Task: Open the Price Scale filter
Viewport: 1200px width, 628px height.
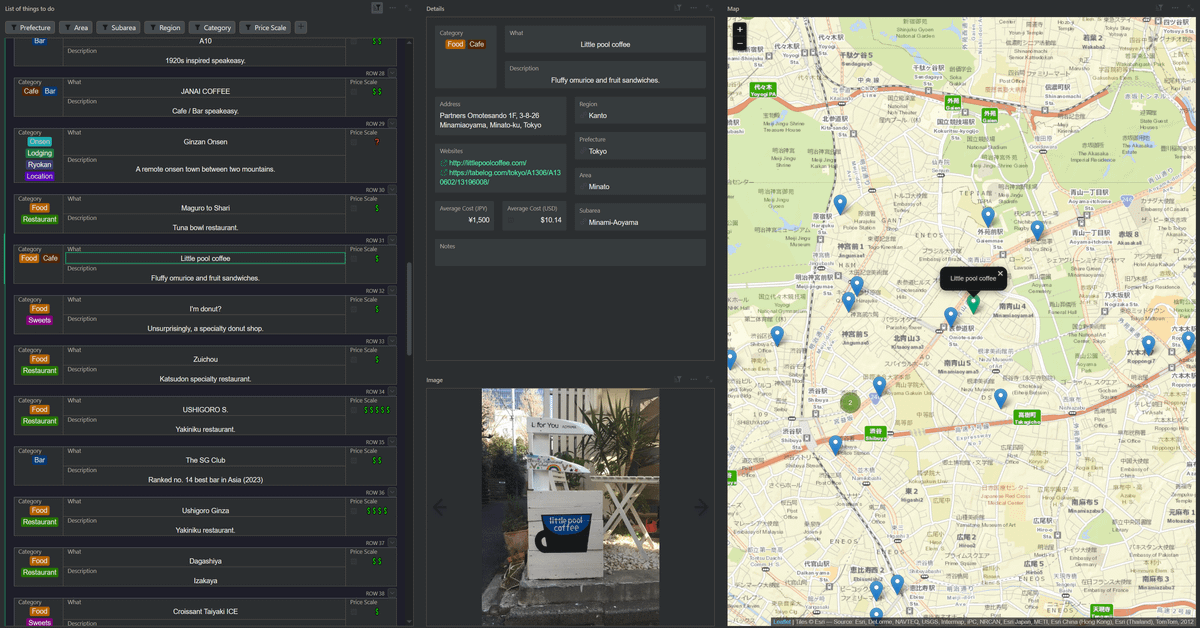Action: tap(266, 28)
